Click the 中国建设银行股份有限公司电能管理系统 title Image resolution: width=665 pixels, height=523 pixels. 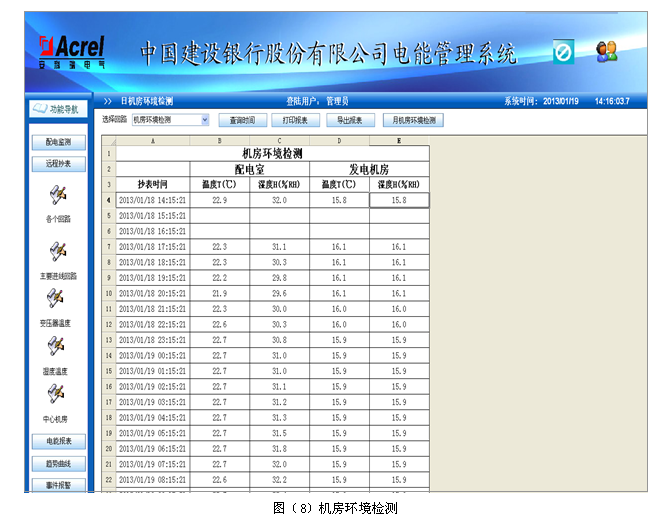click(328, 53)
